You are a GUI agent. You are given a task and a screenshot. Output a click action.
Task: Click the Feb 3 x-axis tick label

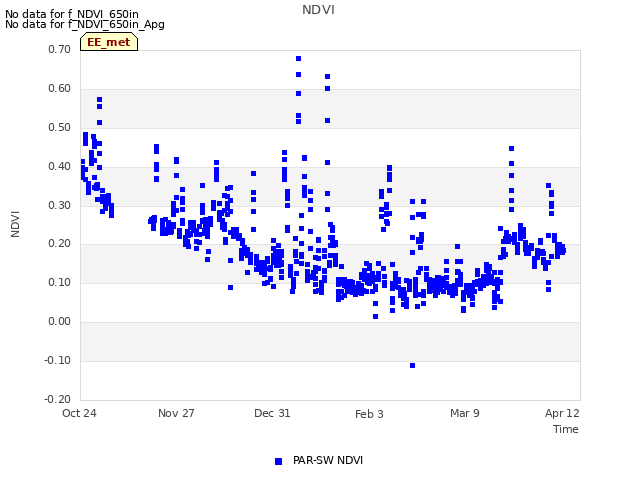tap(369, 414)
